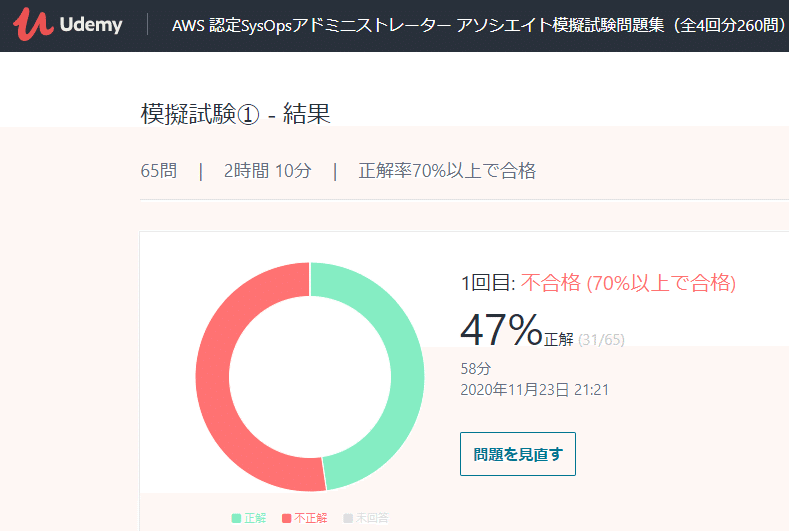The width and height of the screenshot is (789, 531).
Task: Select the 2時間 10分 duration text
Action: [x=268, y=171]
